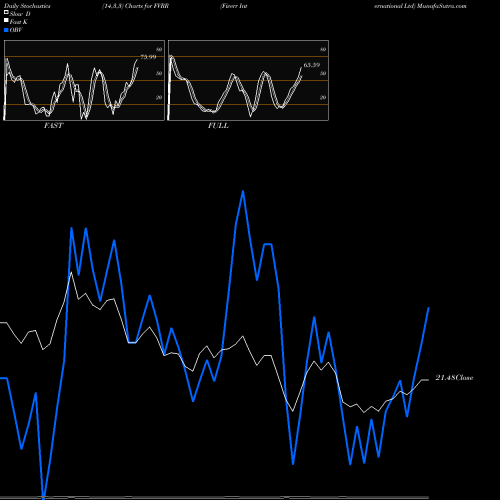
Task: Click the OBV legend label
Action: pos(16,30)
